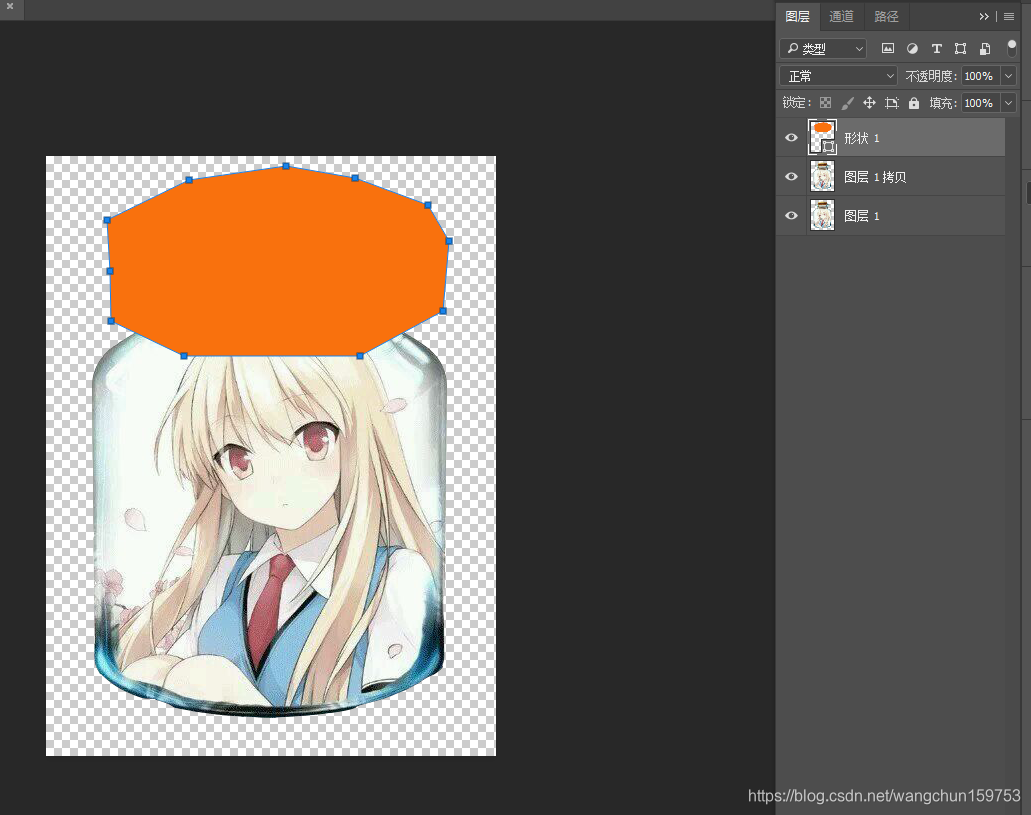Lock transparent pixels icon
1031x815 pixels.
(x=825, y=103)
